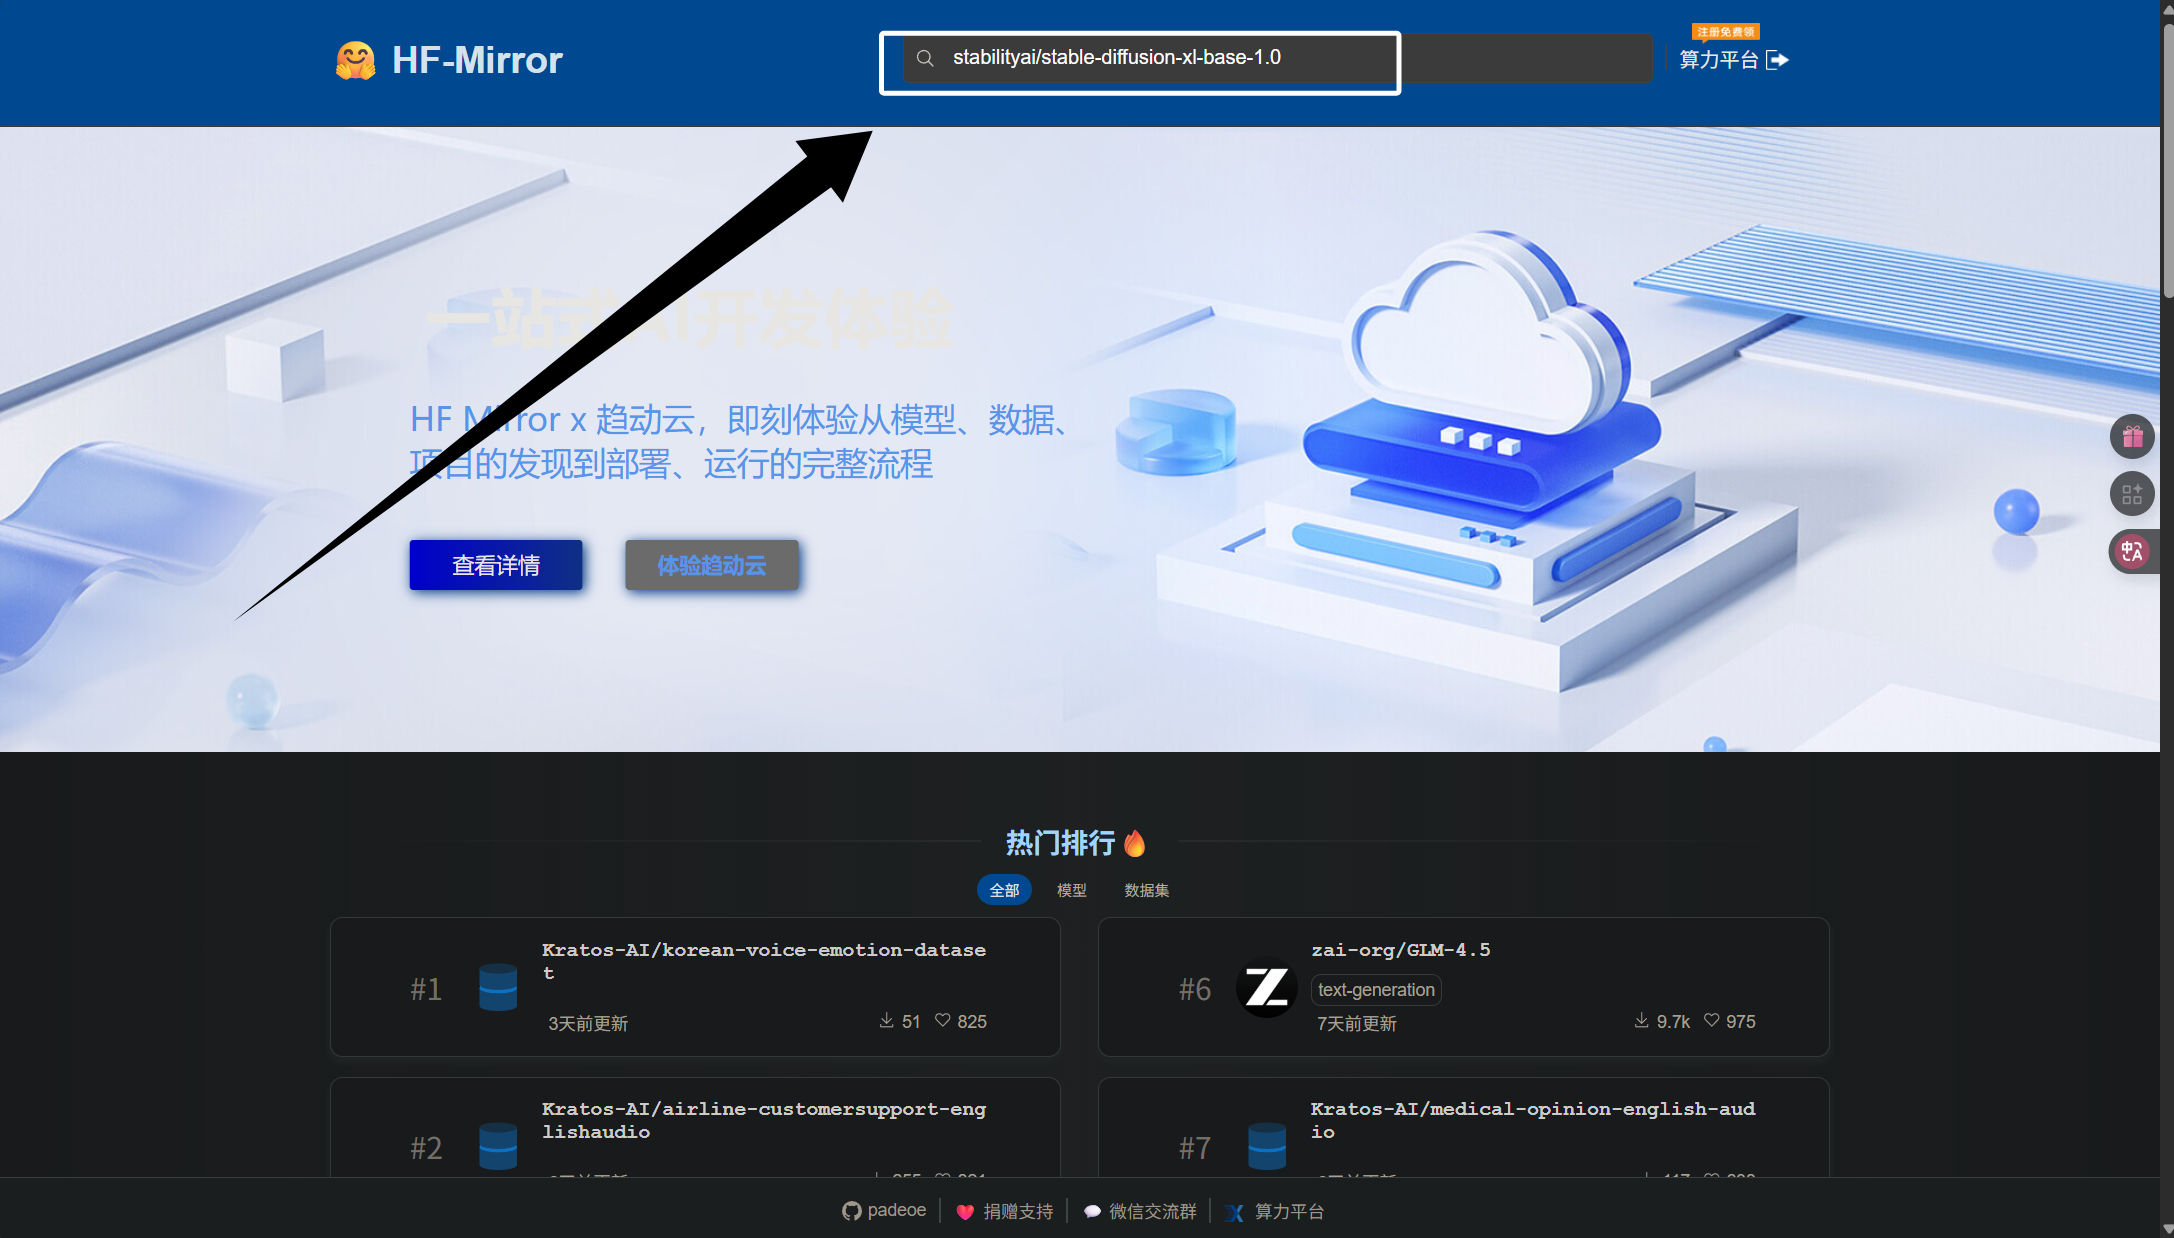Open Kratos-AI/medical-opinion-english-audio entry
Viewport: 2174px width, 1238px height.
[x=1533, y=1120]
